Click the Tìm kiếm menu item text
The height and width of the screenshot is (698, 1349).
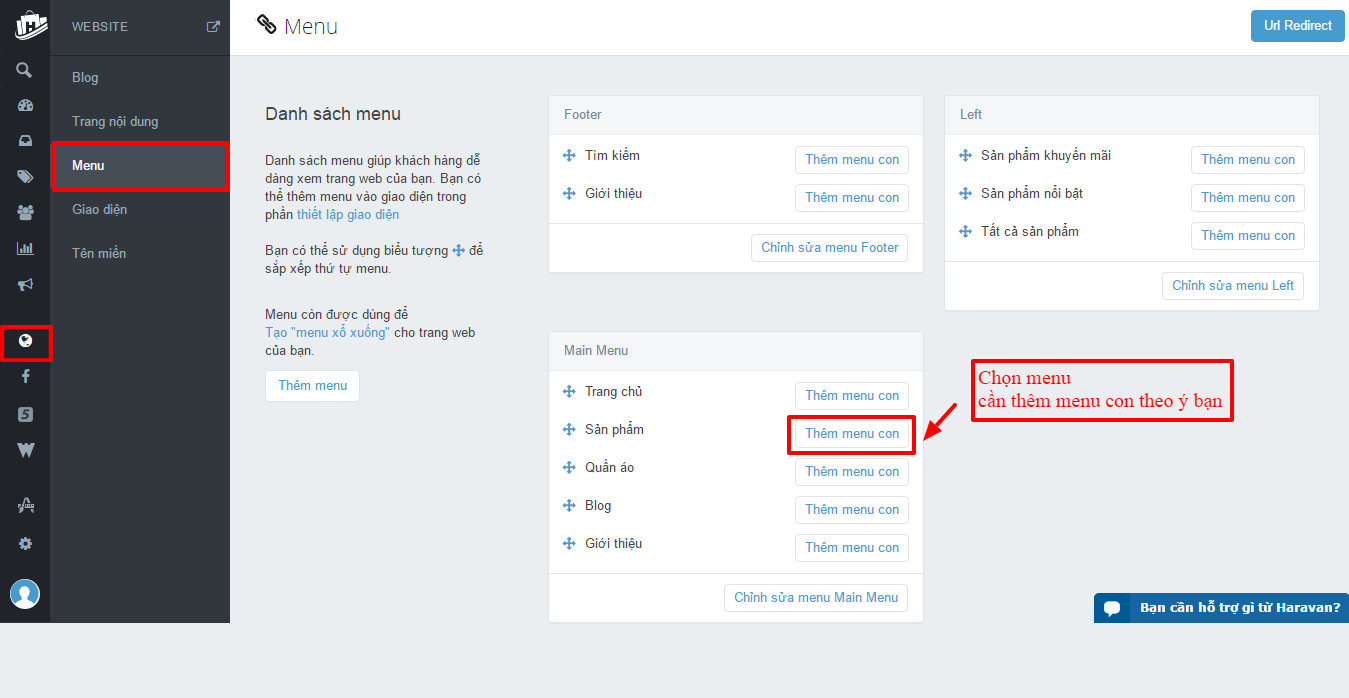[612, 156]
